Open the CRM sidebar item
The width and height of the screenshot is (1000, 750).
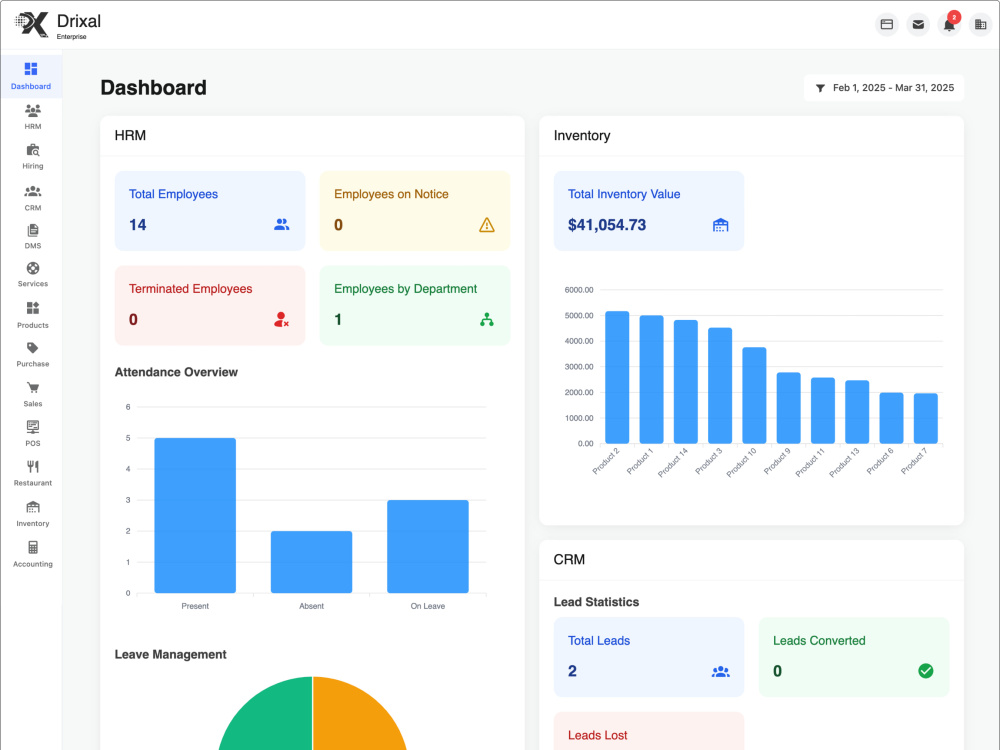point(33,198)
